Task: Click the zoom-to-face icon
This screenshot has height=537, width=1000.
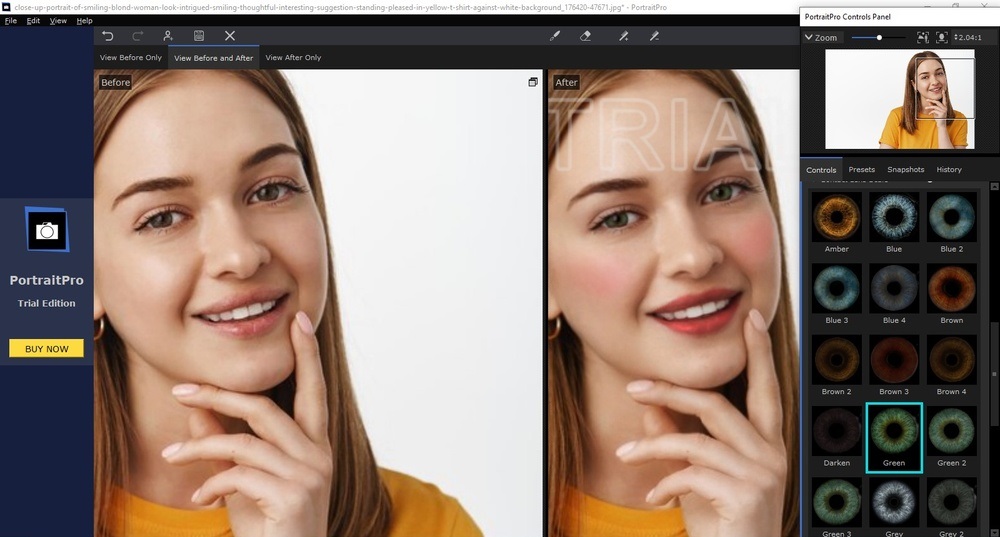Action: (941, 38)
